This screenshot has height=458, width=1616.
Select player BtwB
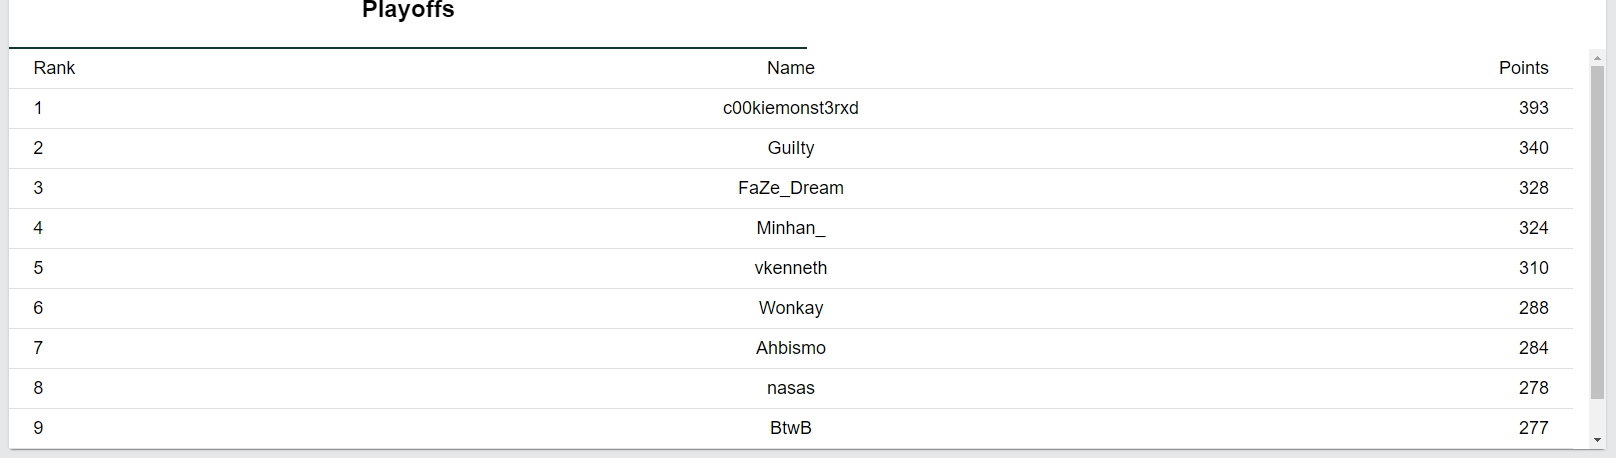pos(791,428)
